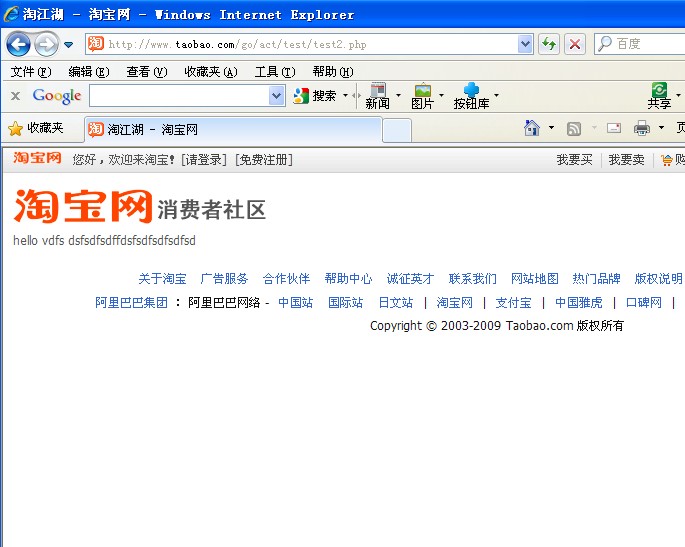685x547 pixels.
Task: Click the Print icon
Action: point(642,128)
